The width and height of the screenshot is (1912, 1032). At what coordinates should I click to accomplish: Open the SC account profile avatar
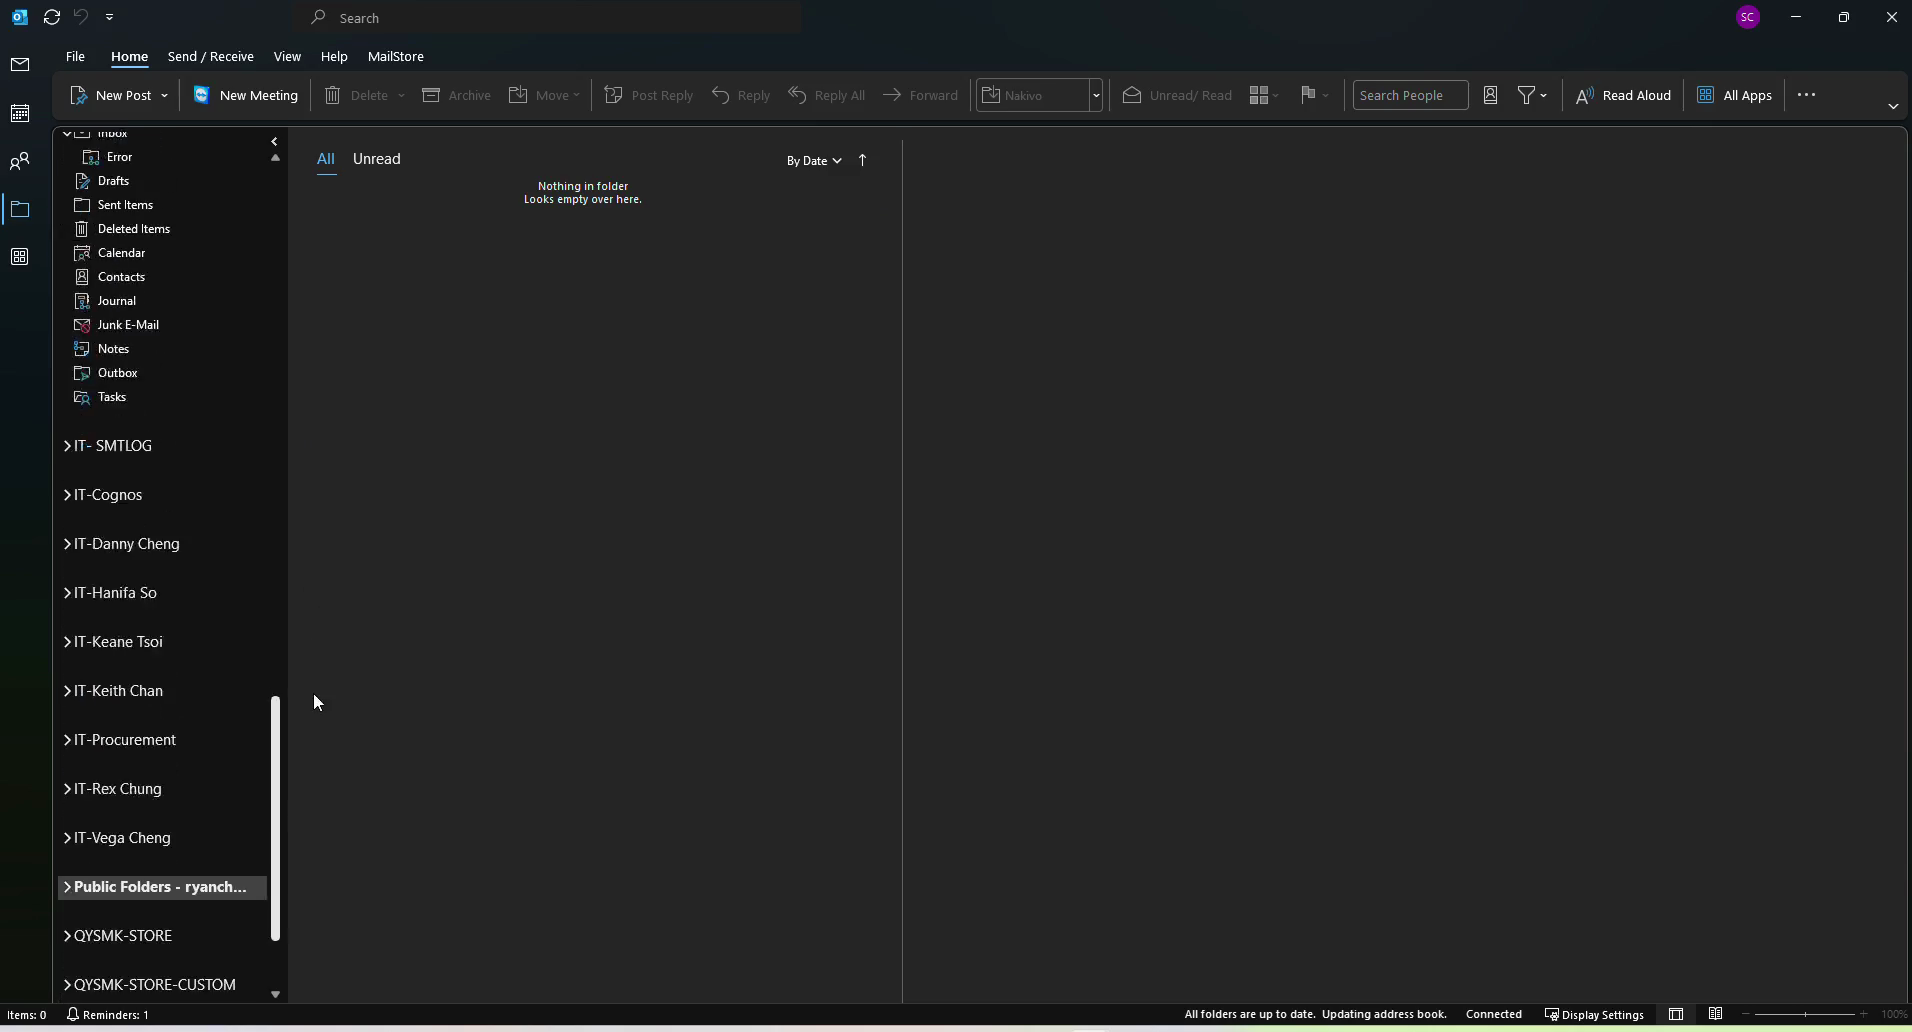coord(1748,17)
